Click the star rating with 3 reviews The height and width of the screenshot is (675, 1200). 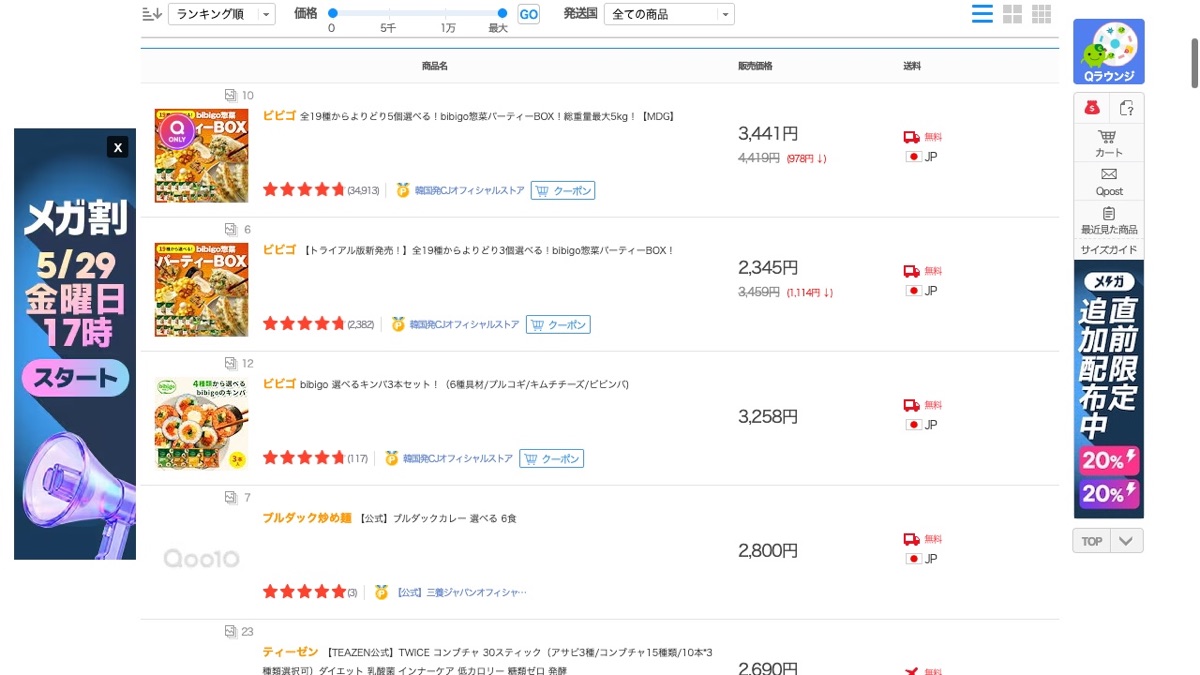303,592
